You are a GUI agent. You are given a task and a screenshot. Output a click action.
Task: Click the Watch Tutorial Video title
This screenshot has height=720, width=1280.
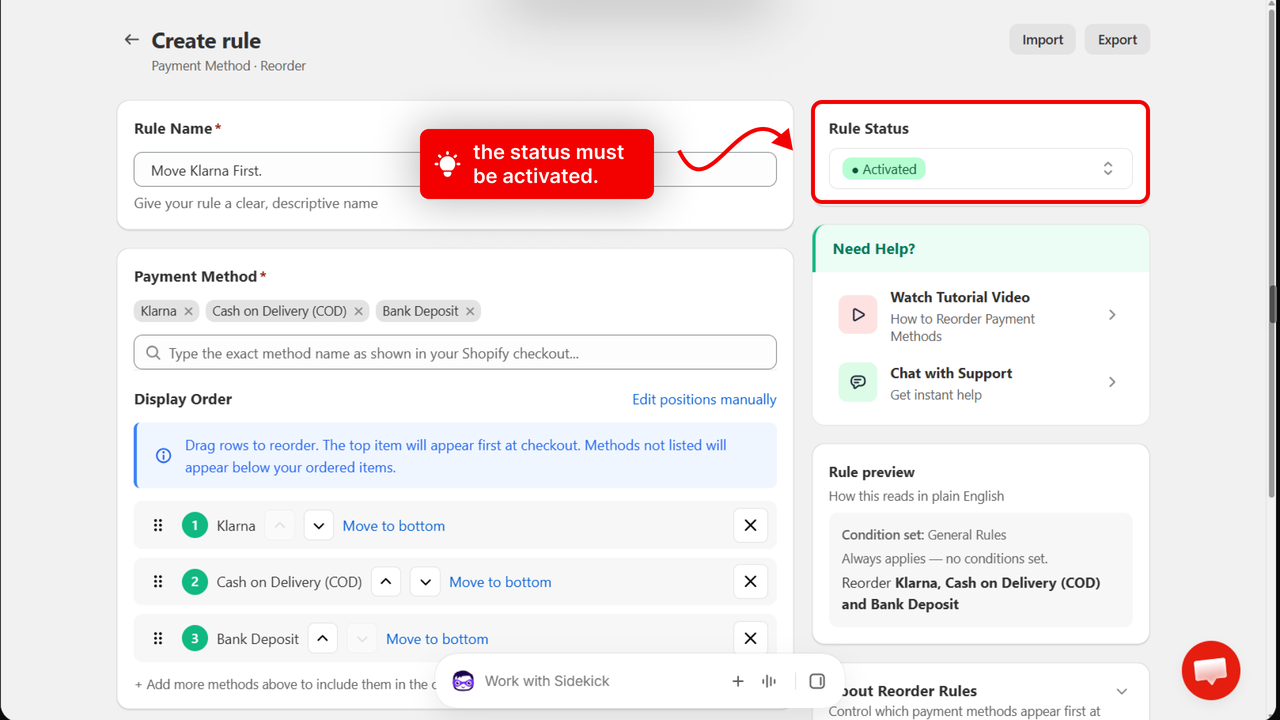960,297
